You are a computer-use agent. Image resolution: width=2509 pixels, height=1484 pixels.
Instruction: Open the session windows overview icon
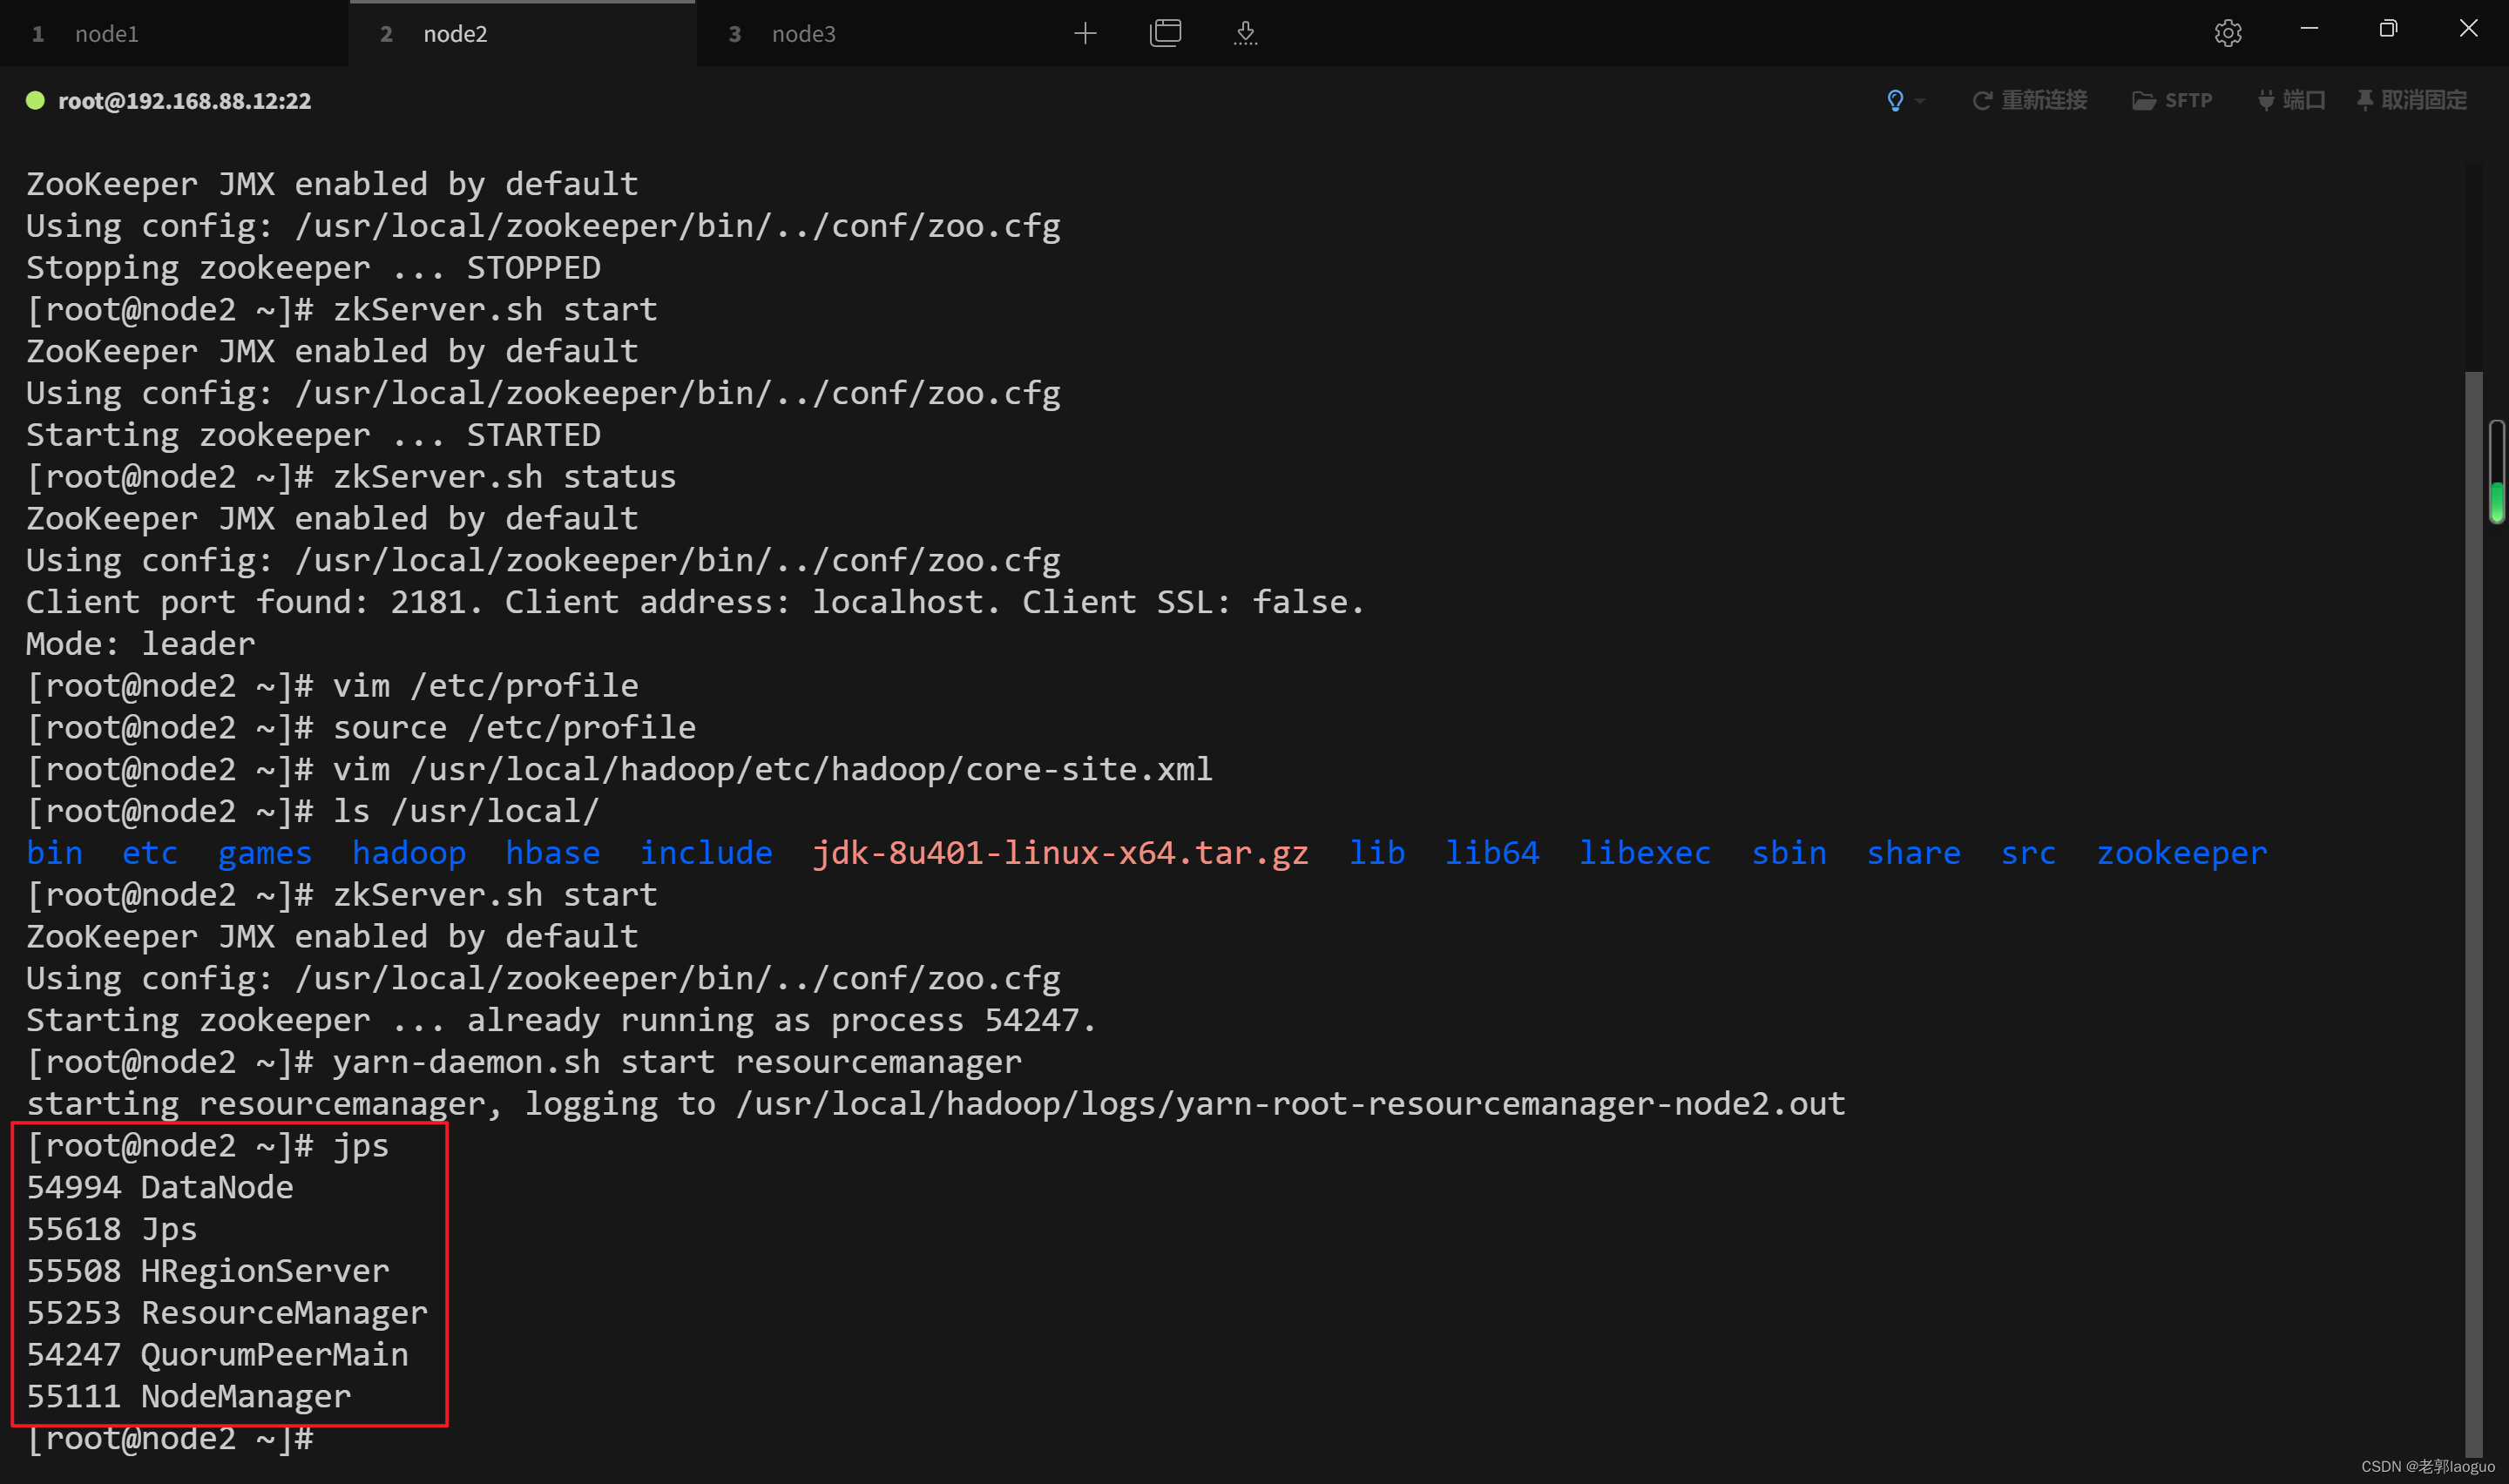click(1165, 34)
